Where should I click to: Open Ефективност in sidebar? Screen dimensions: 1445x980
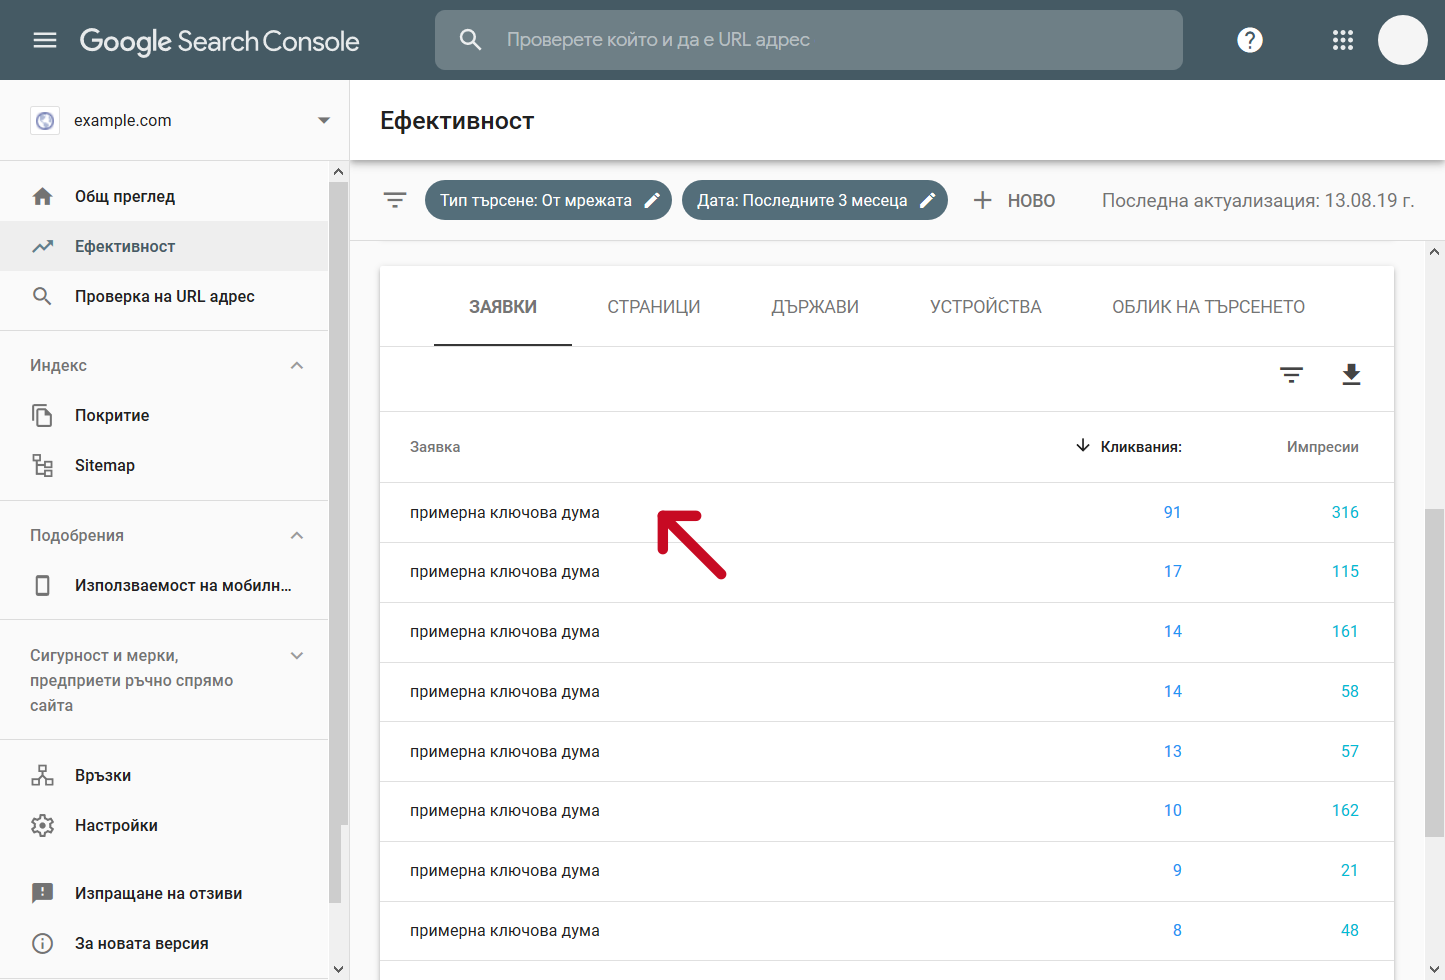coord(164,247)
